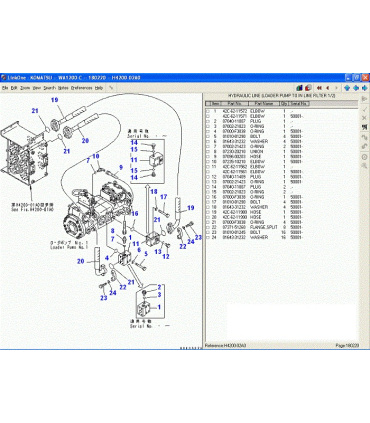Screen dimensions: 370x423
Task: Sort by the Item column header
Action: (216, 104)
